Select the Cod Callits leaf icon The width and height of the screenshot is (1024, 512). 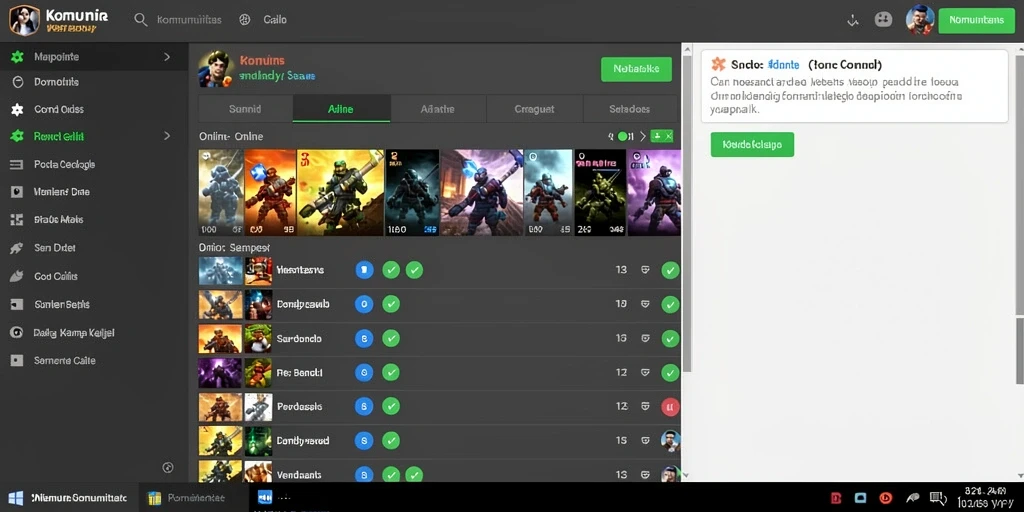(x=16, y=276)
